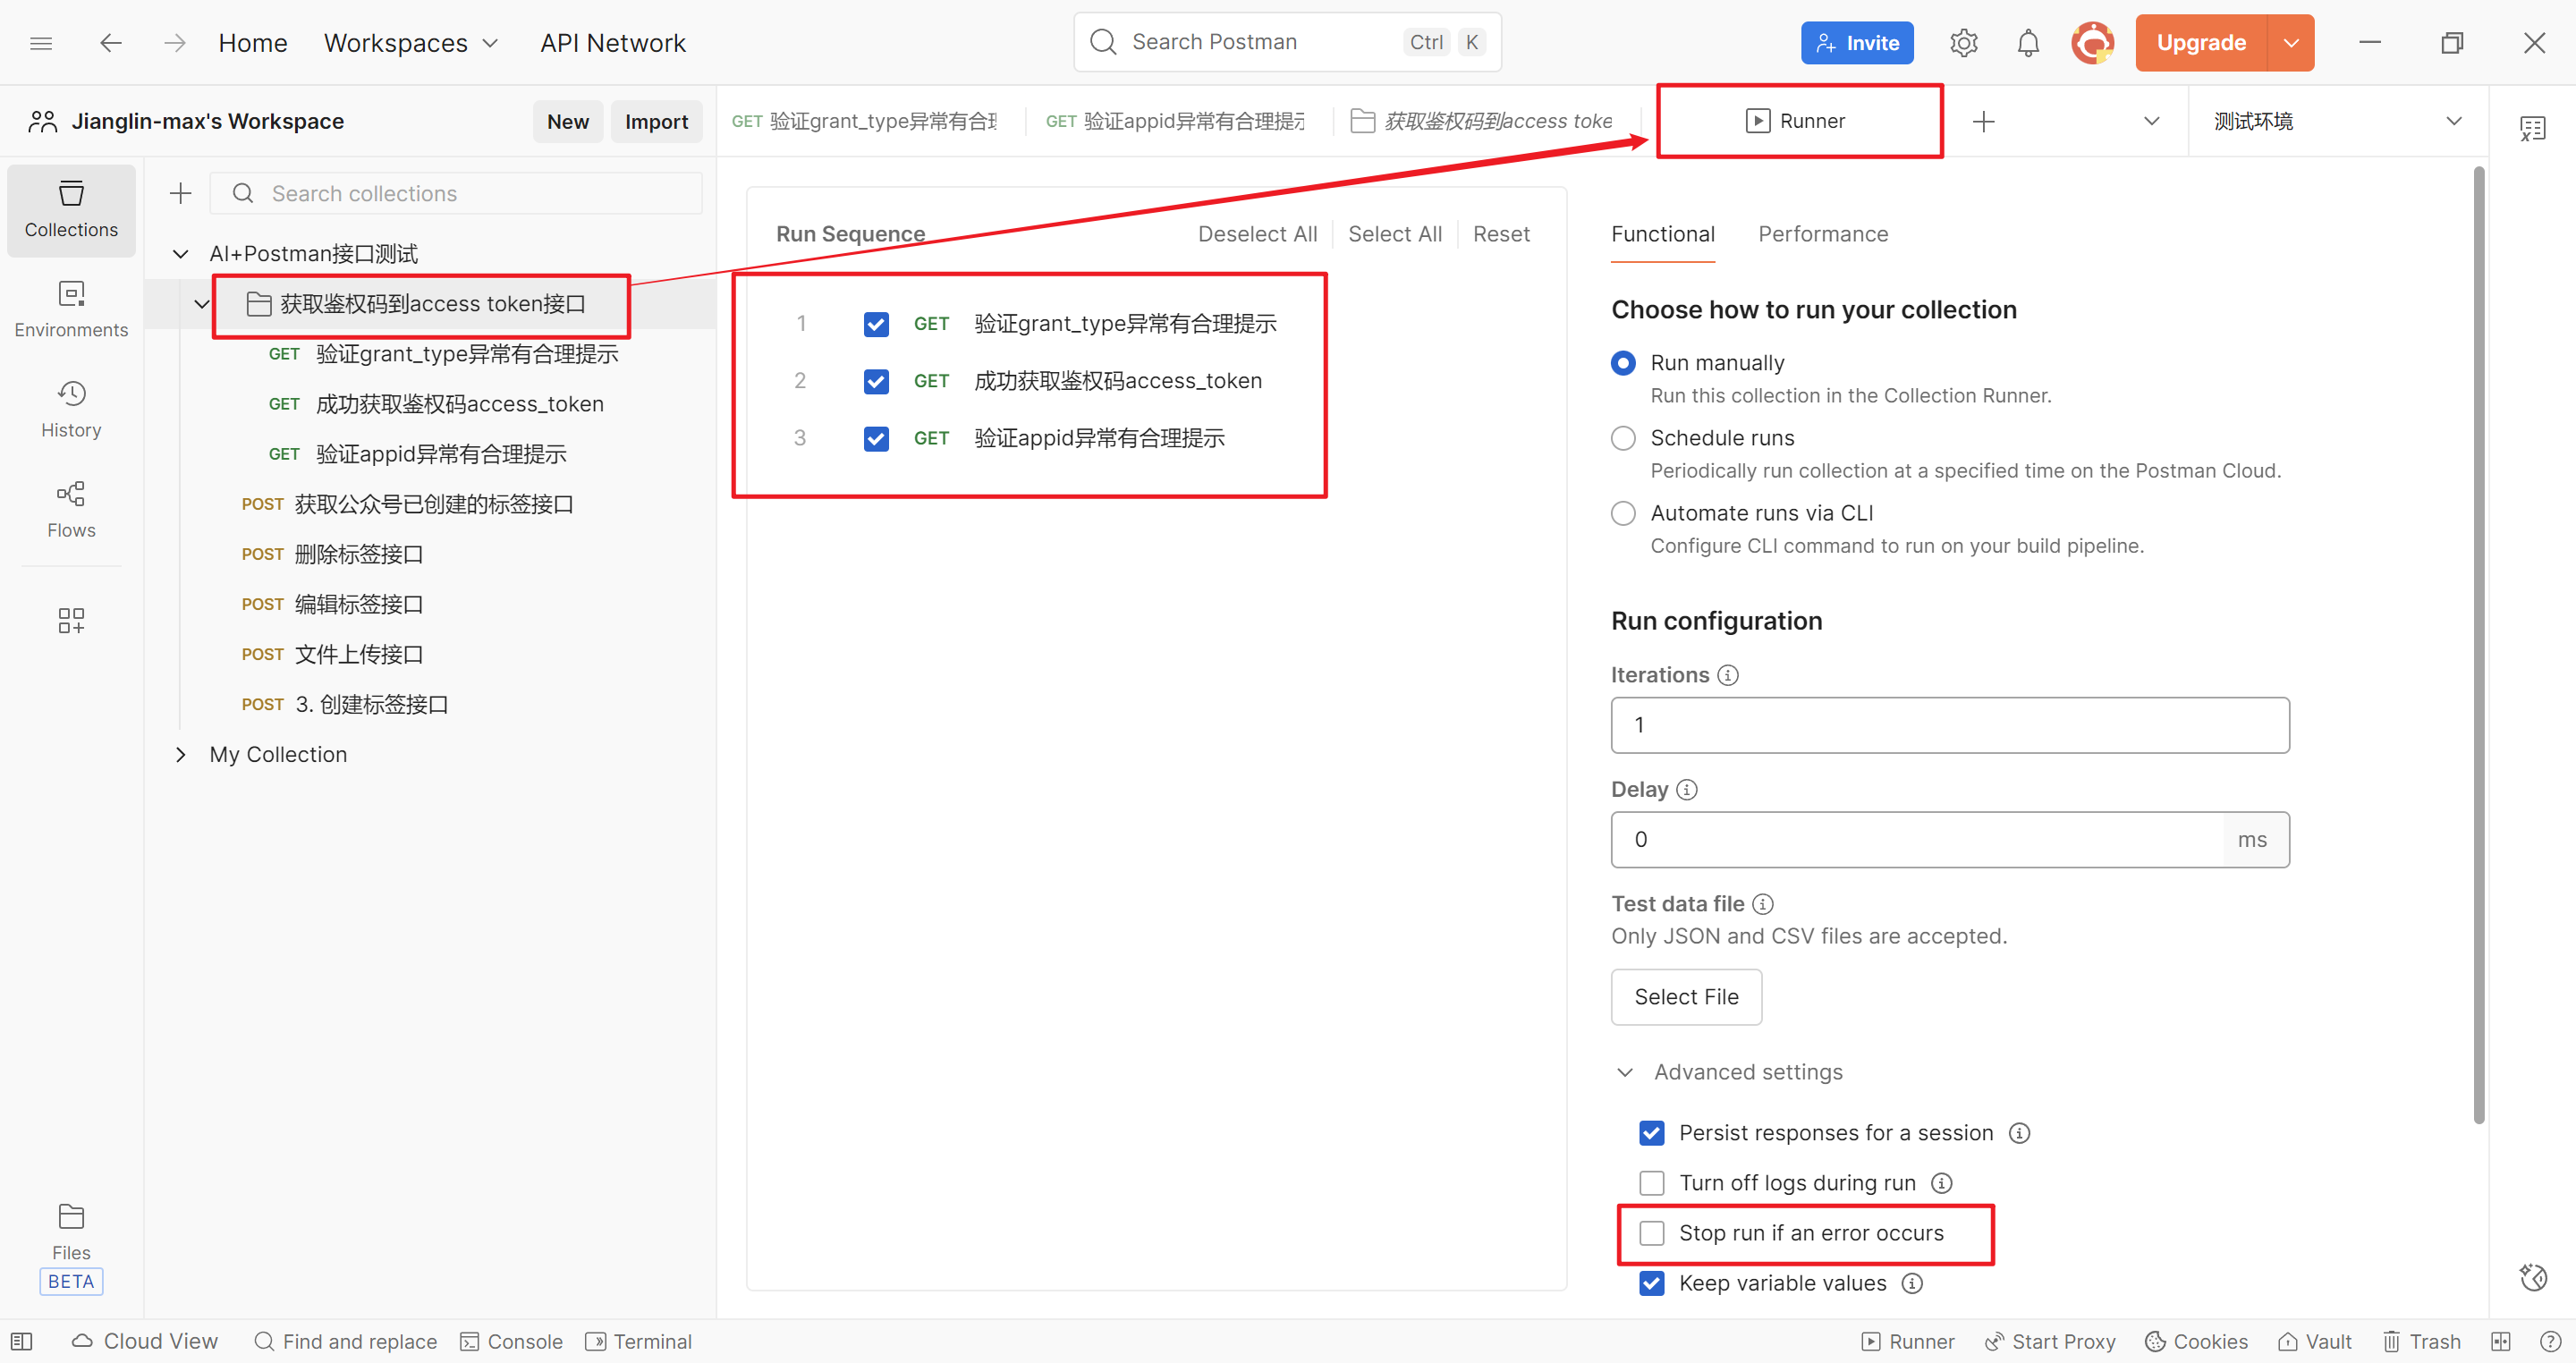2576x1363 pixels.
Task: Click the New button
Action: 567,121
